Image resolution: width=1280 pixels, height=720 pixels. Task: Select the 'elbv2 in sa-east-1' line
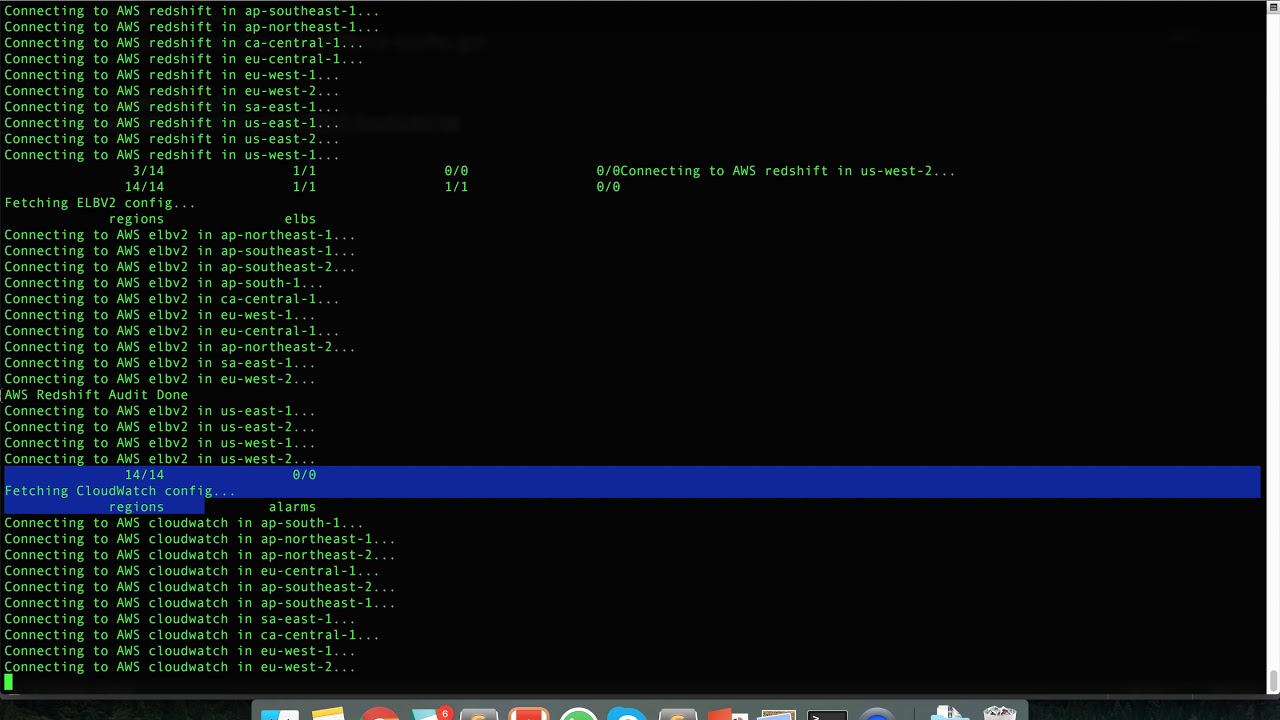[x=160, y=363]
